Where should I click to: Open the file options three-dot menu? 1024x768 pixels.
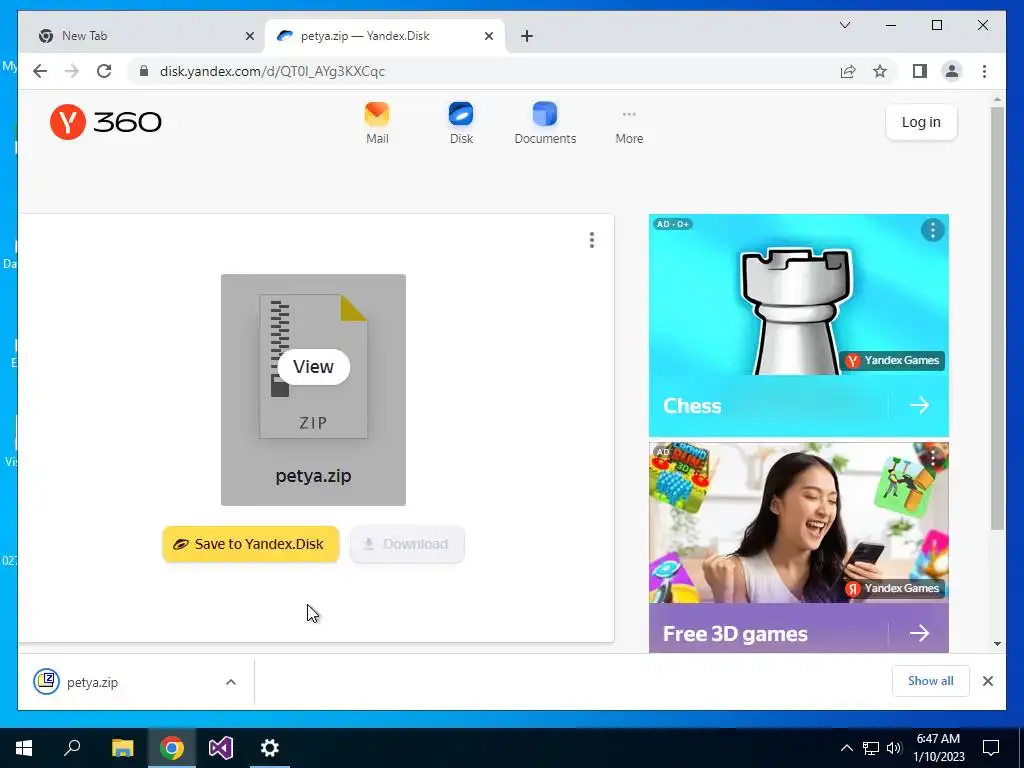pos(592,240)
